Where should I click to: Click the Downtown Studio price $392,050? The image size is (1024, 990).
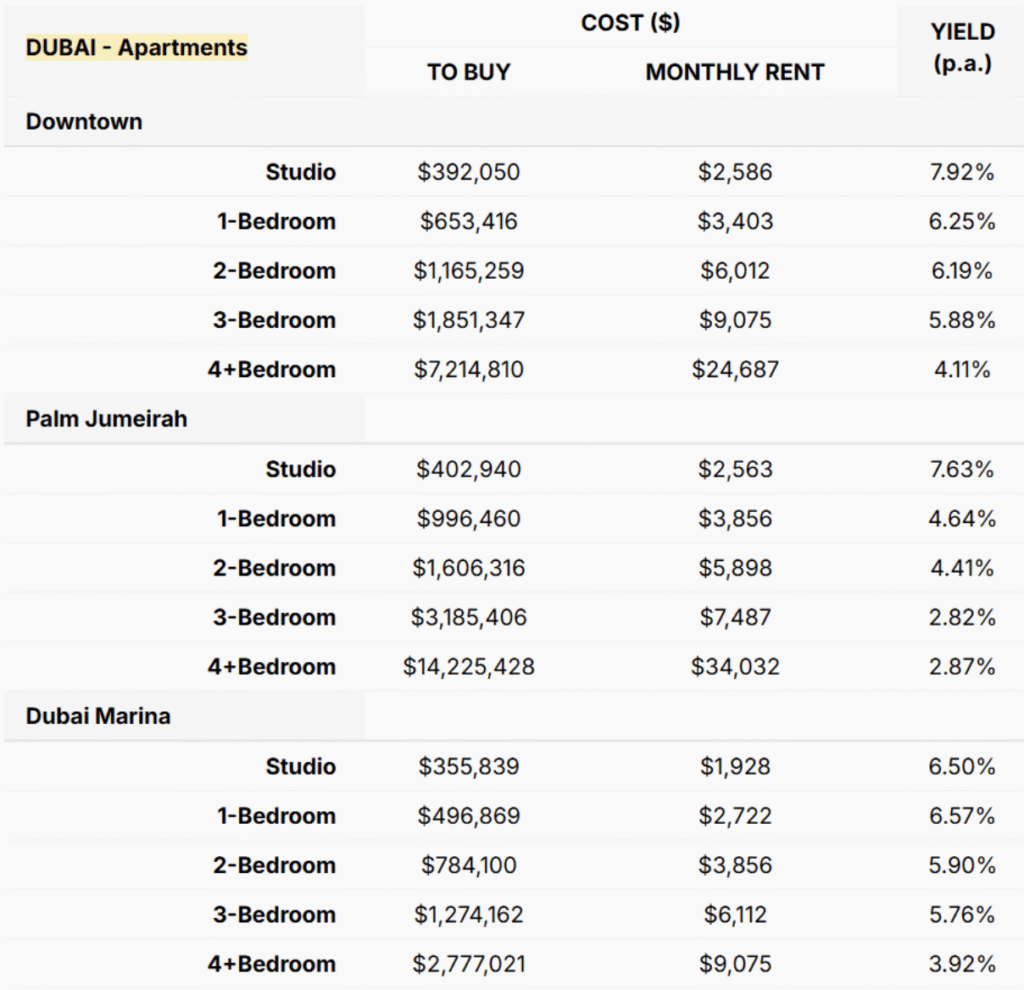pyautogui.click(x=469, y=172)
